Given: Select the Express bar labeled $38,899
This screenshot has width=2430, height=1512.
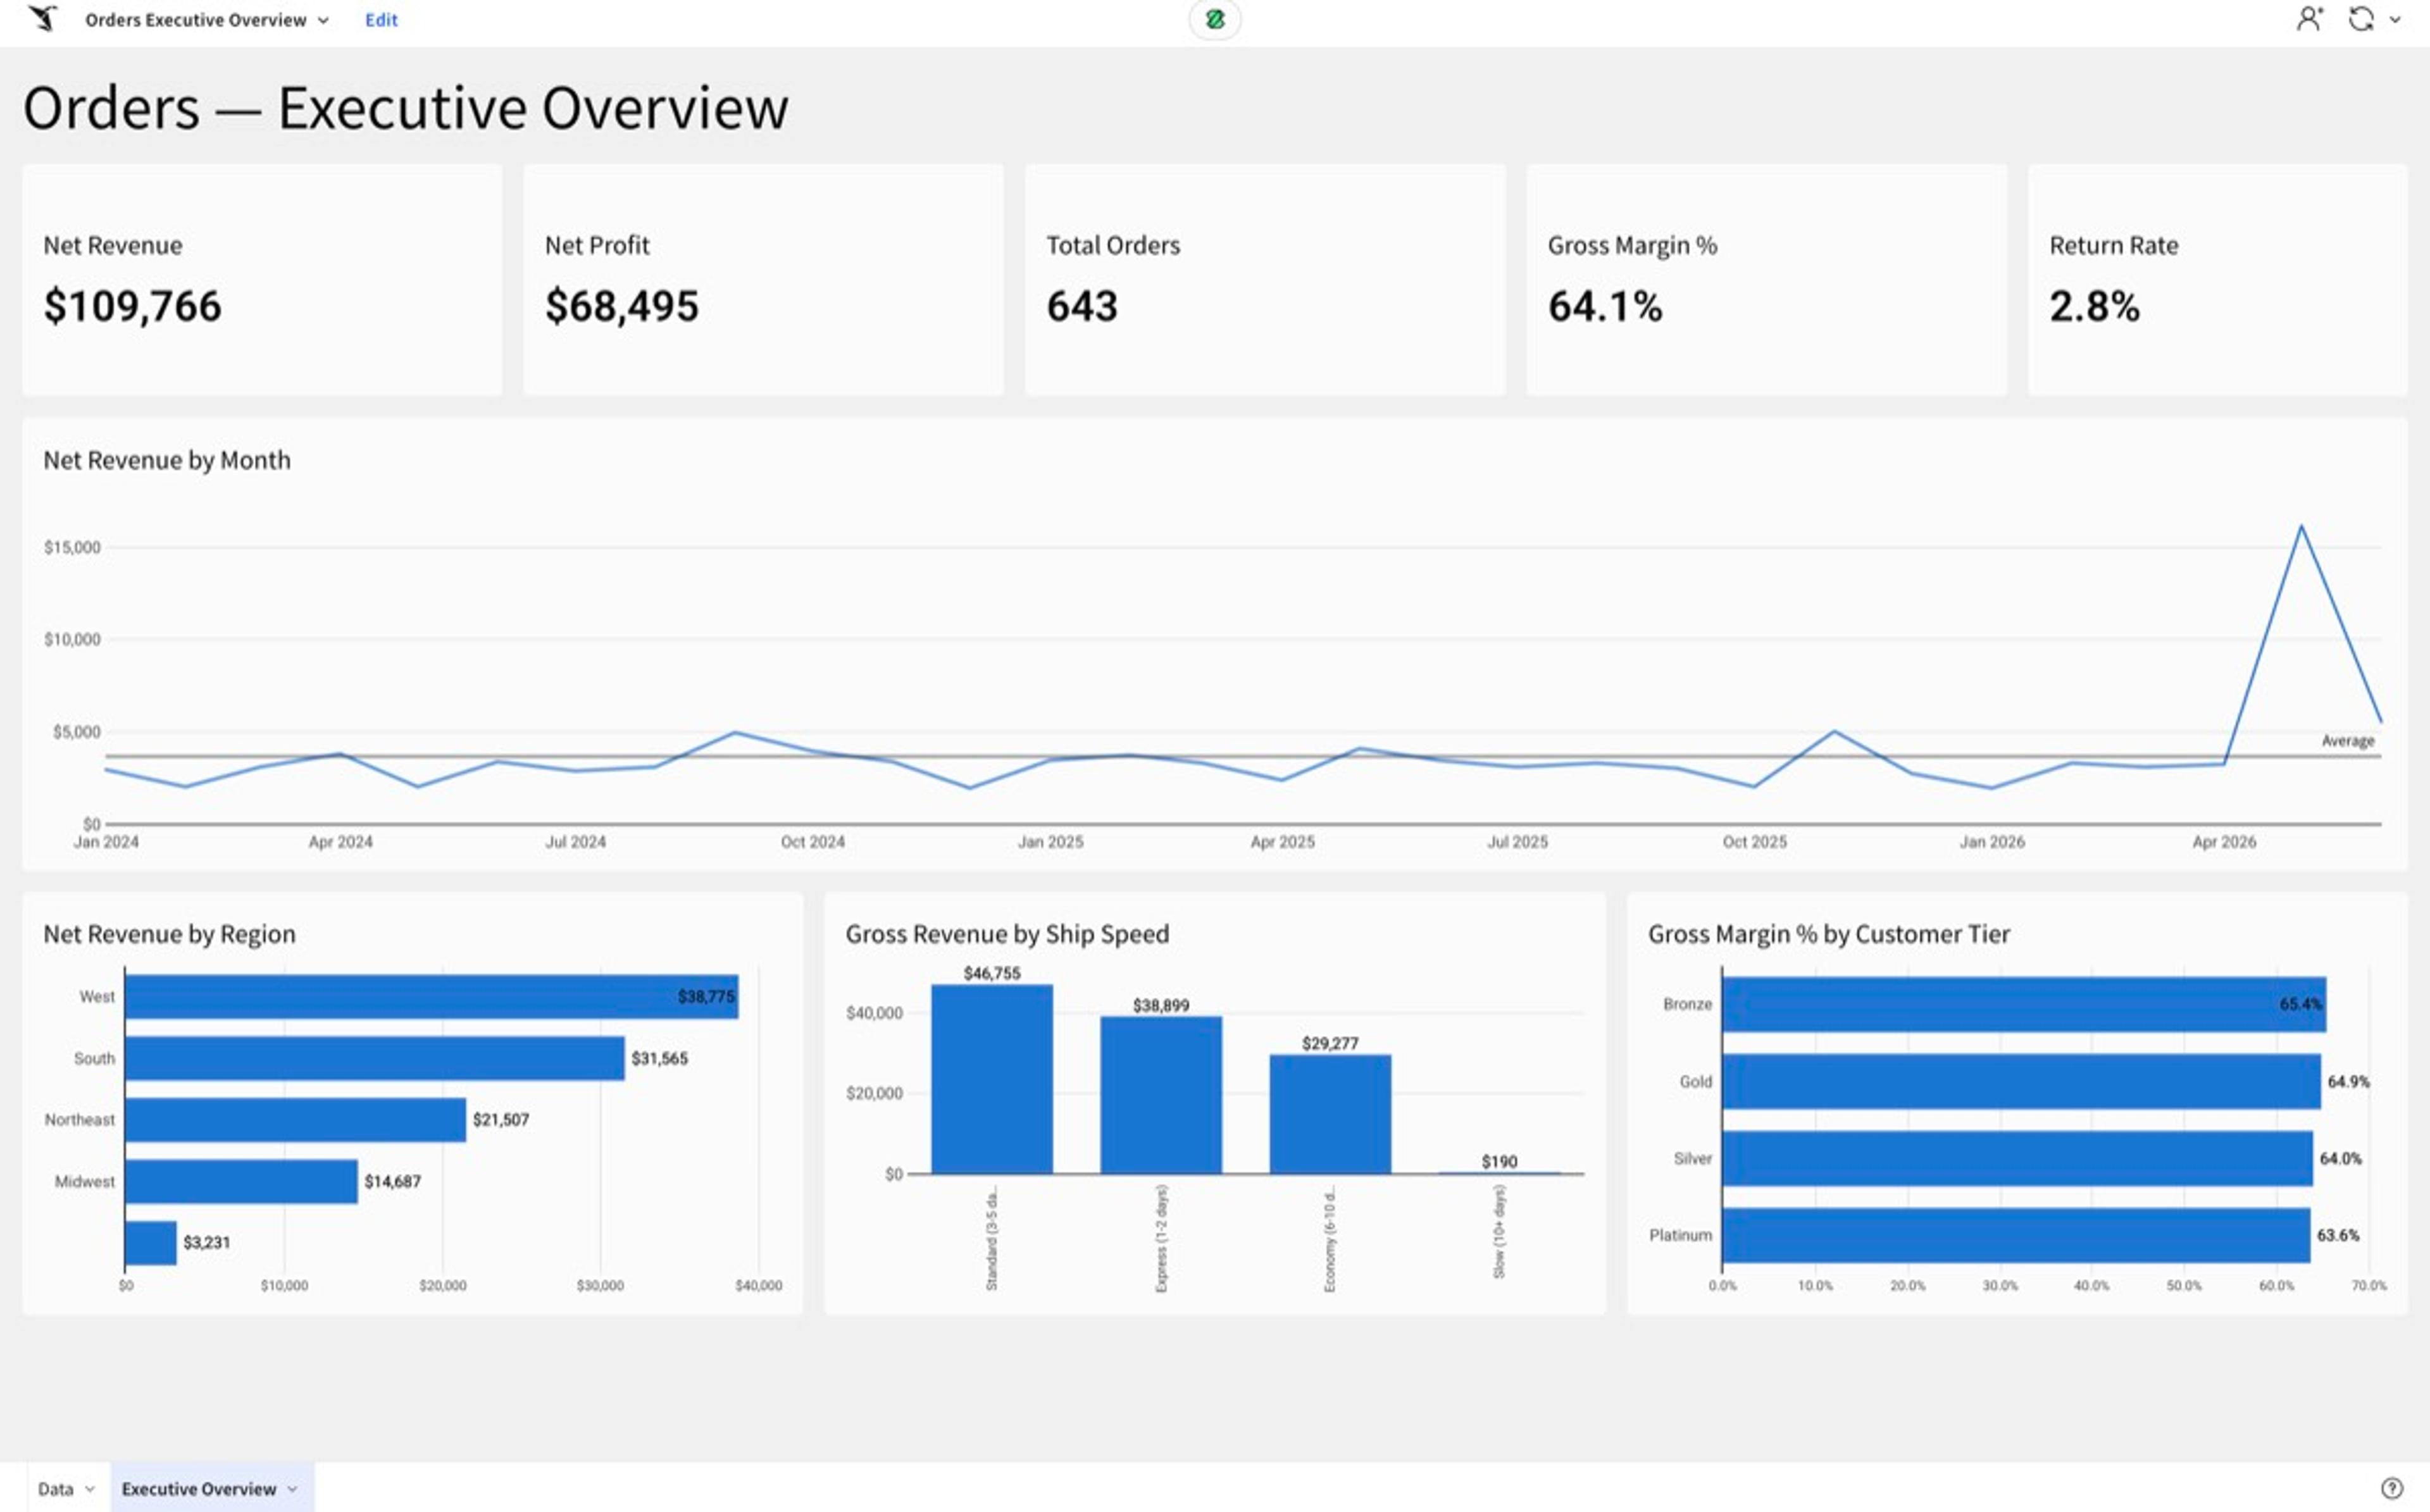Looking at the screenshot, I should (x=1161, y=1095).
